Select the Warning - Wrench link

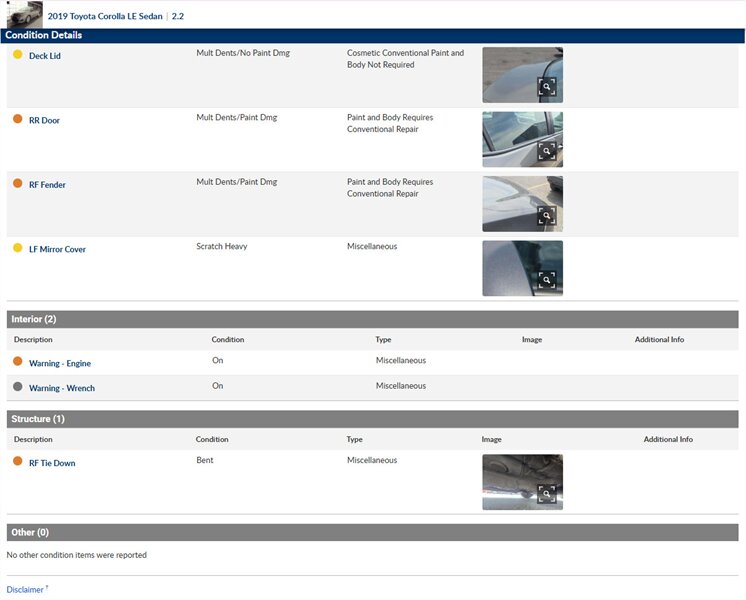point(62,388)
